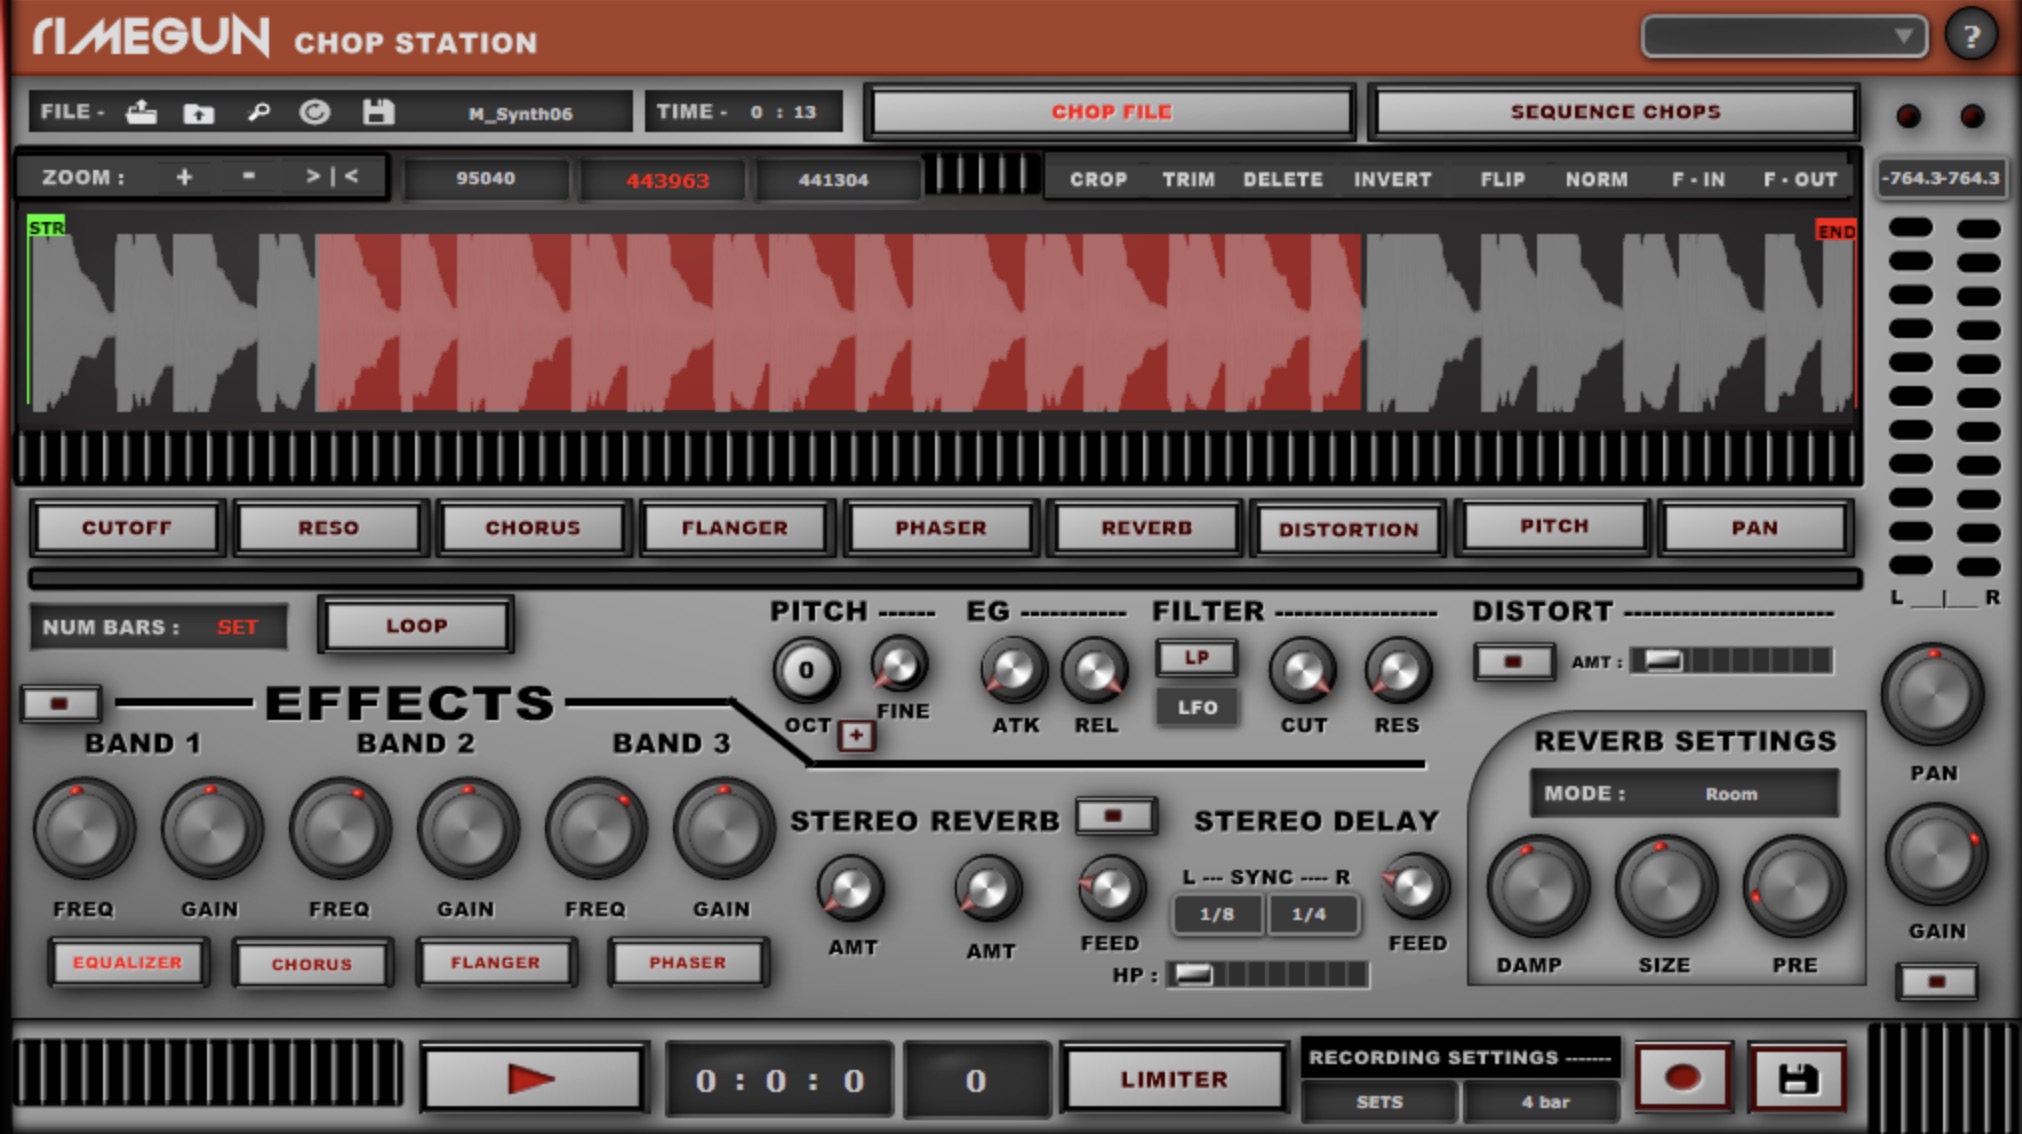Click the folder upload icon
2022x1134 pixels.
199,113
